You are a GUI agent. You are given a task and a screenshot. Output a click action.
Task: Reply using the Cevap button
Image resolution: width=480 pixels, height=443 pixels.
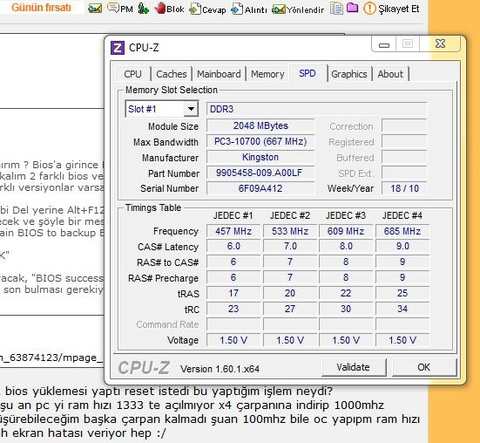tap(208, 9)
